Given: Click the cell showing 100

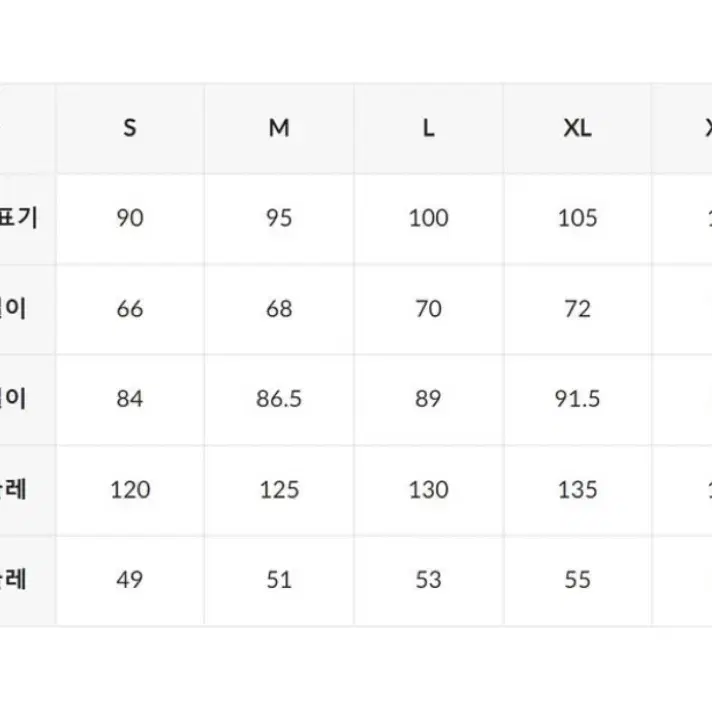Looking at the screenshot, I should point(429,218).
